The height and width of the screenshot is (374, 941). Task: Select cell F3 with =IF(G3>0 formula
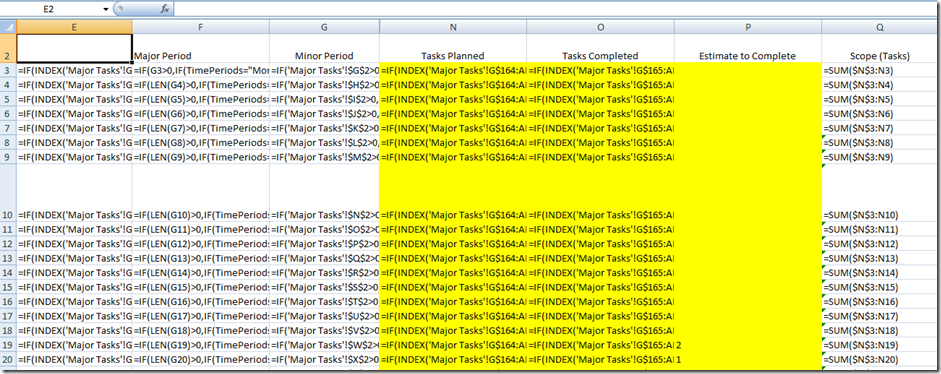(x=200, y=71)
